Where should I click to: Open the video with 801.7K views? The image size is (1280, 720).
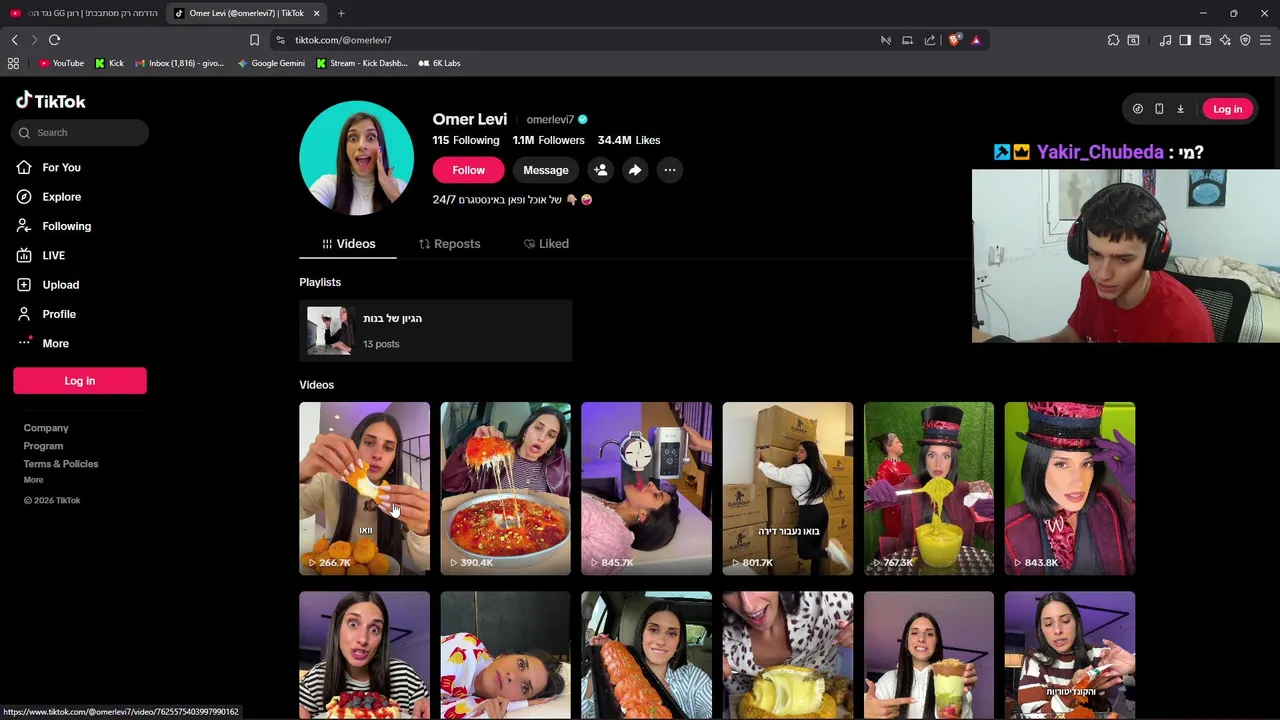788,488
